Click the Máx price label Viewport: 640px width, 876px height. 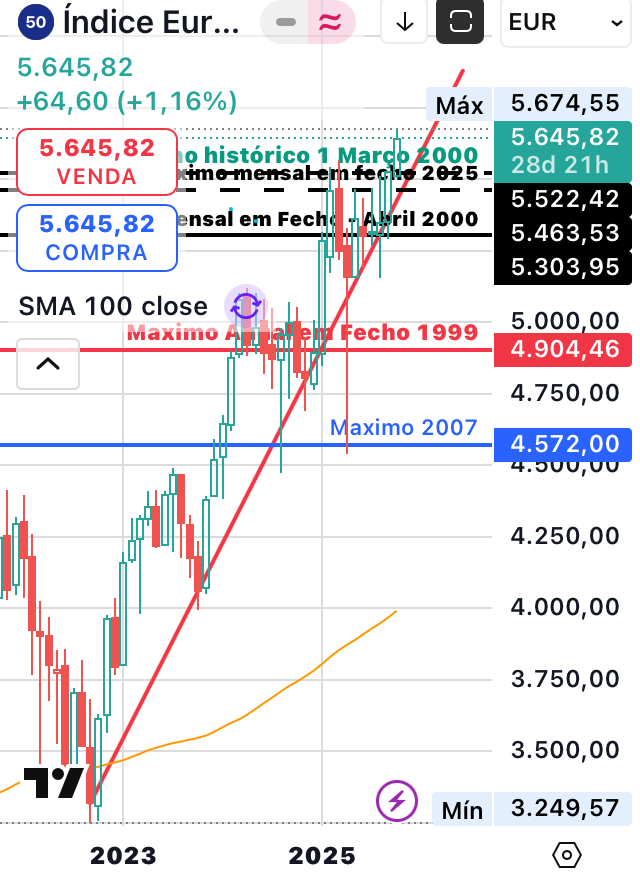tap(459, 105)
